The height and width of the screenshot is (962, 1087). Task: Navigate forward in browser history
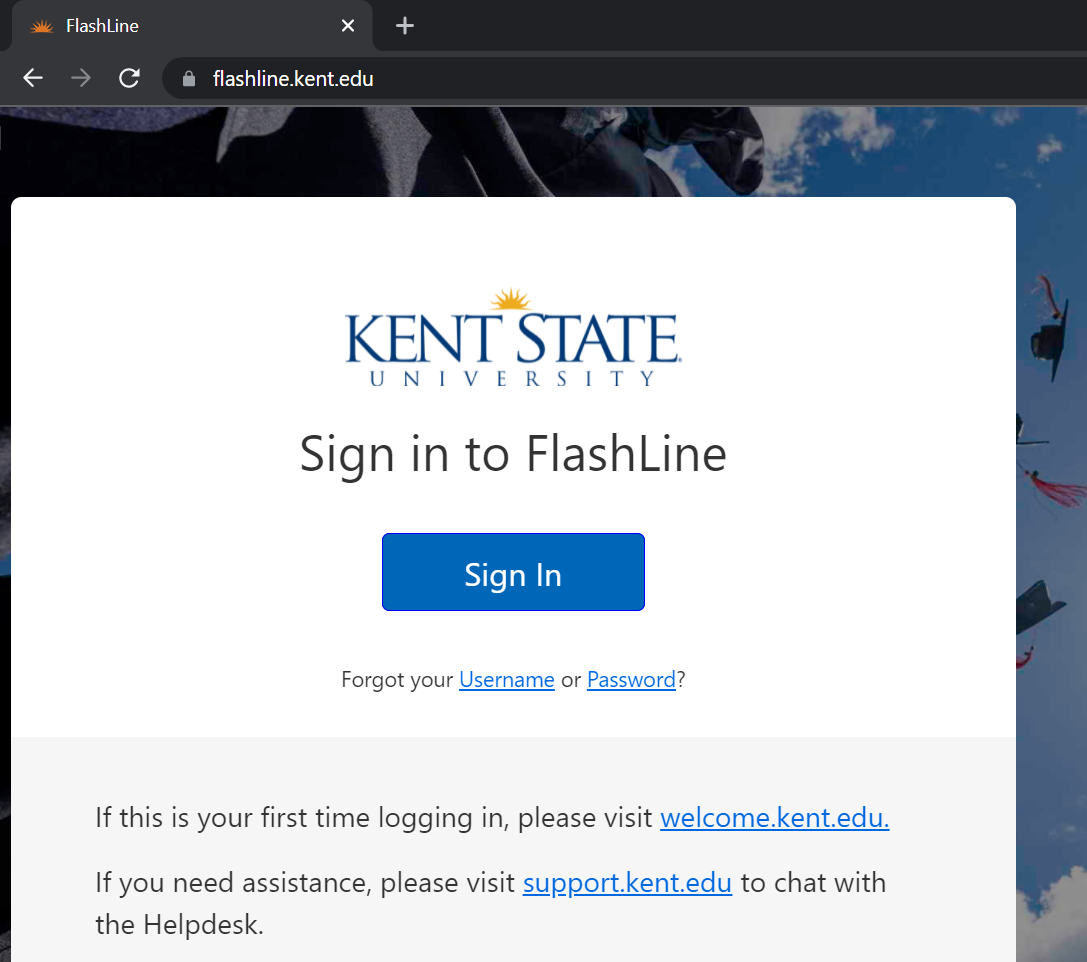coord(80,77)
